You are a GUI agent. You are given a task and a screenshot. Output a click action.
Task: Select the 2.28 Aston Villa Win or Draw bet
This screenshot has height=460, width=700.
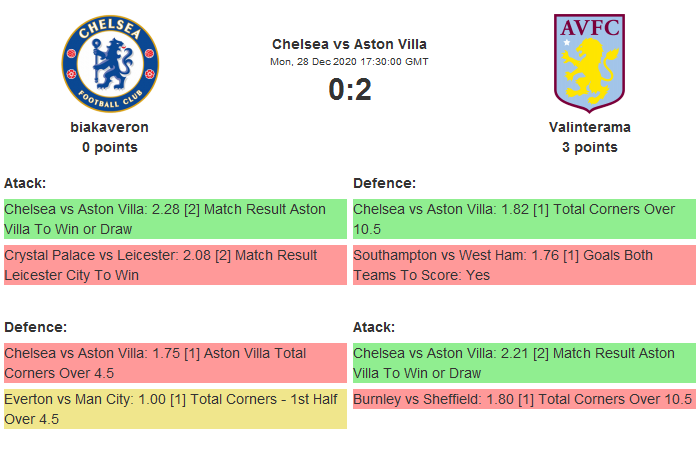point(174,219)
